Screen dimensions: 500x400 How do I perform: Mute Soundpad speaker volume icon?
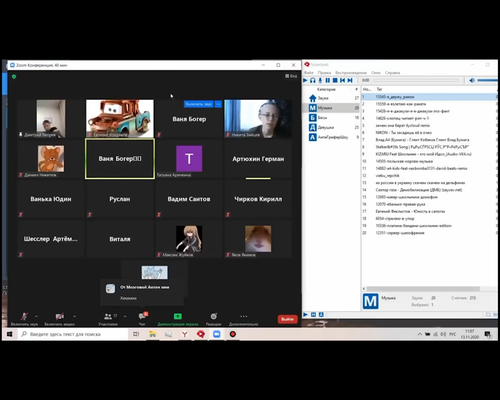[x=472, y=80]
